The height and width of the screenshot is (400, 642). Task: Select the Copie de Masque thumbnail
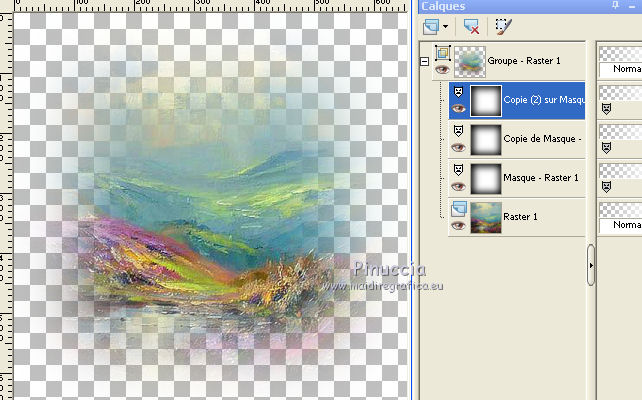(x=486, y=140)
